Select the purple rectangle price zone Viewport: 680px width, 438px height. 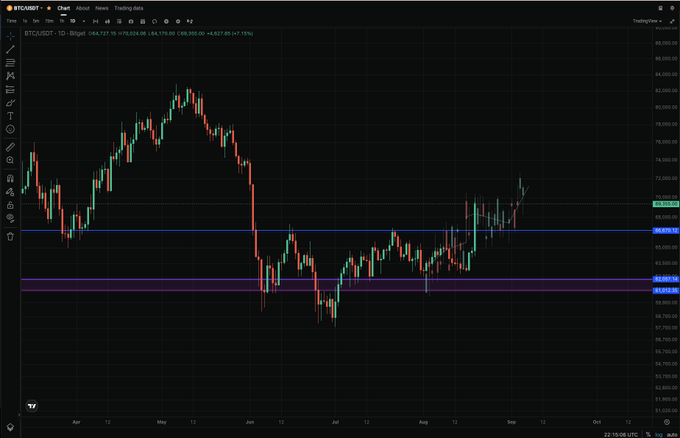tap(337, 285)
